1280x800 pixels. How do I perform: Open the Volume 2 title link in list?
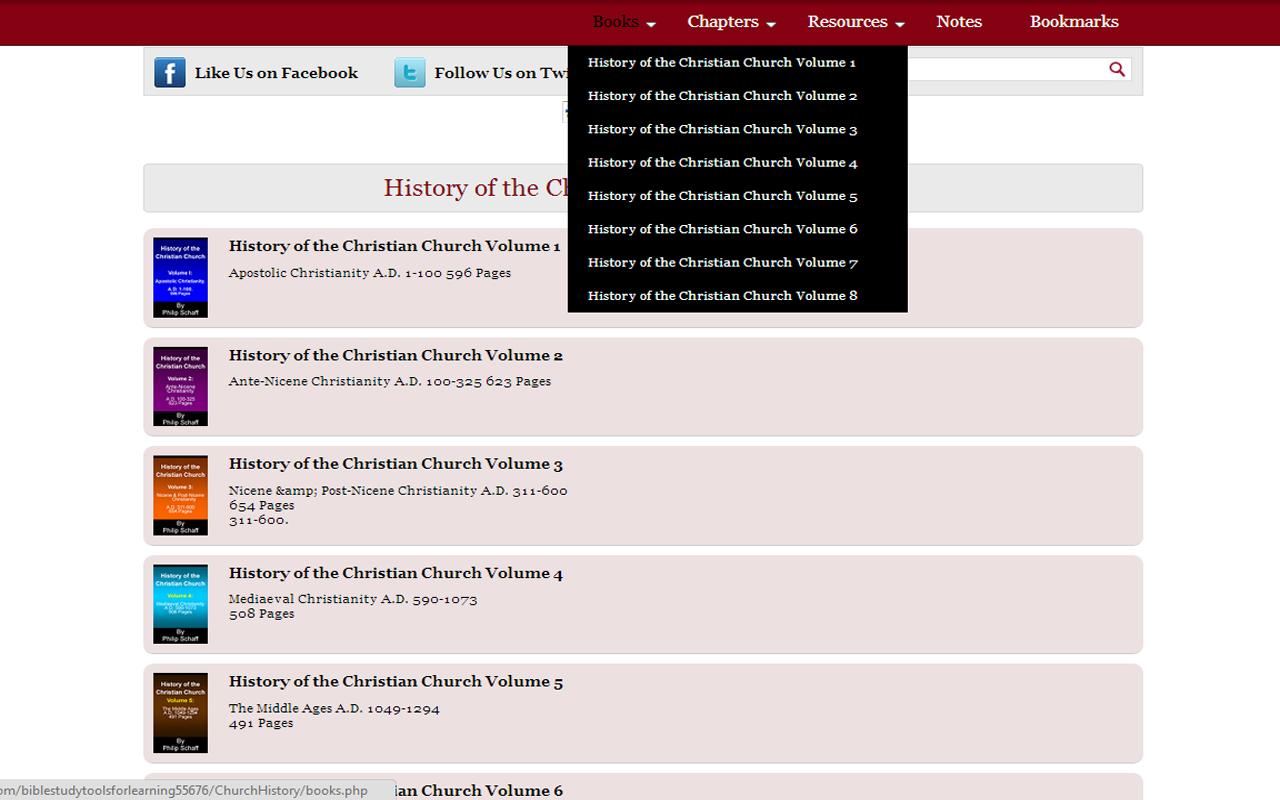(x=396, y=355)
